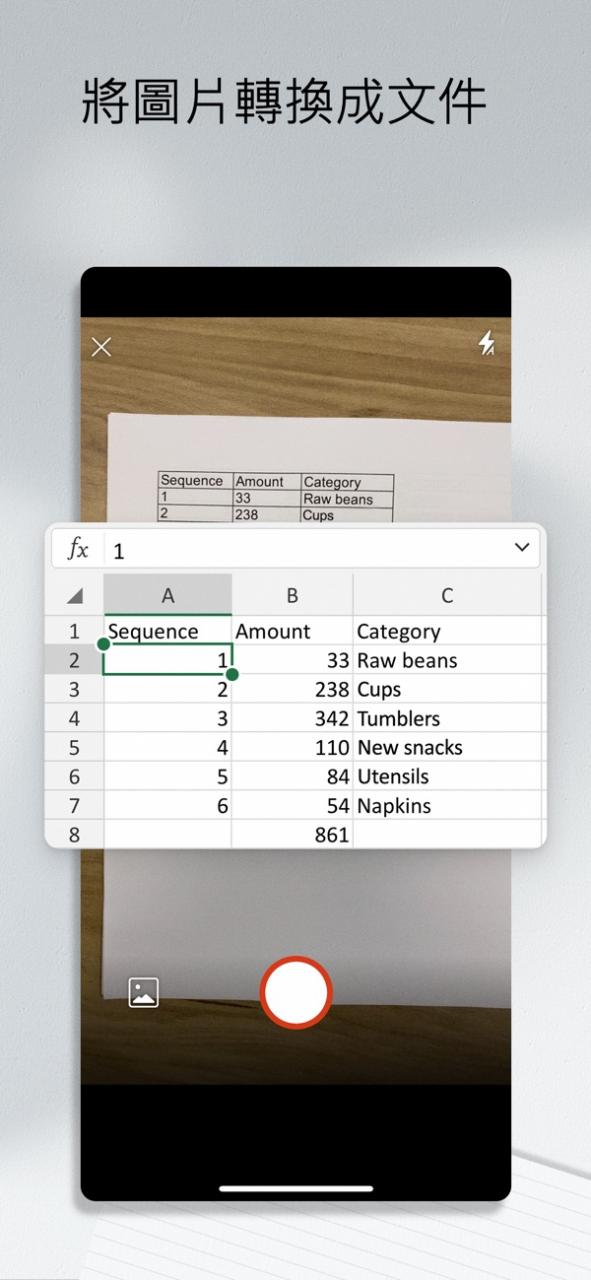Screen dimensions: 591x1280
Task: Select column A header
Action: [x=168, y=595]
